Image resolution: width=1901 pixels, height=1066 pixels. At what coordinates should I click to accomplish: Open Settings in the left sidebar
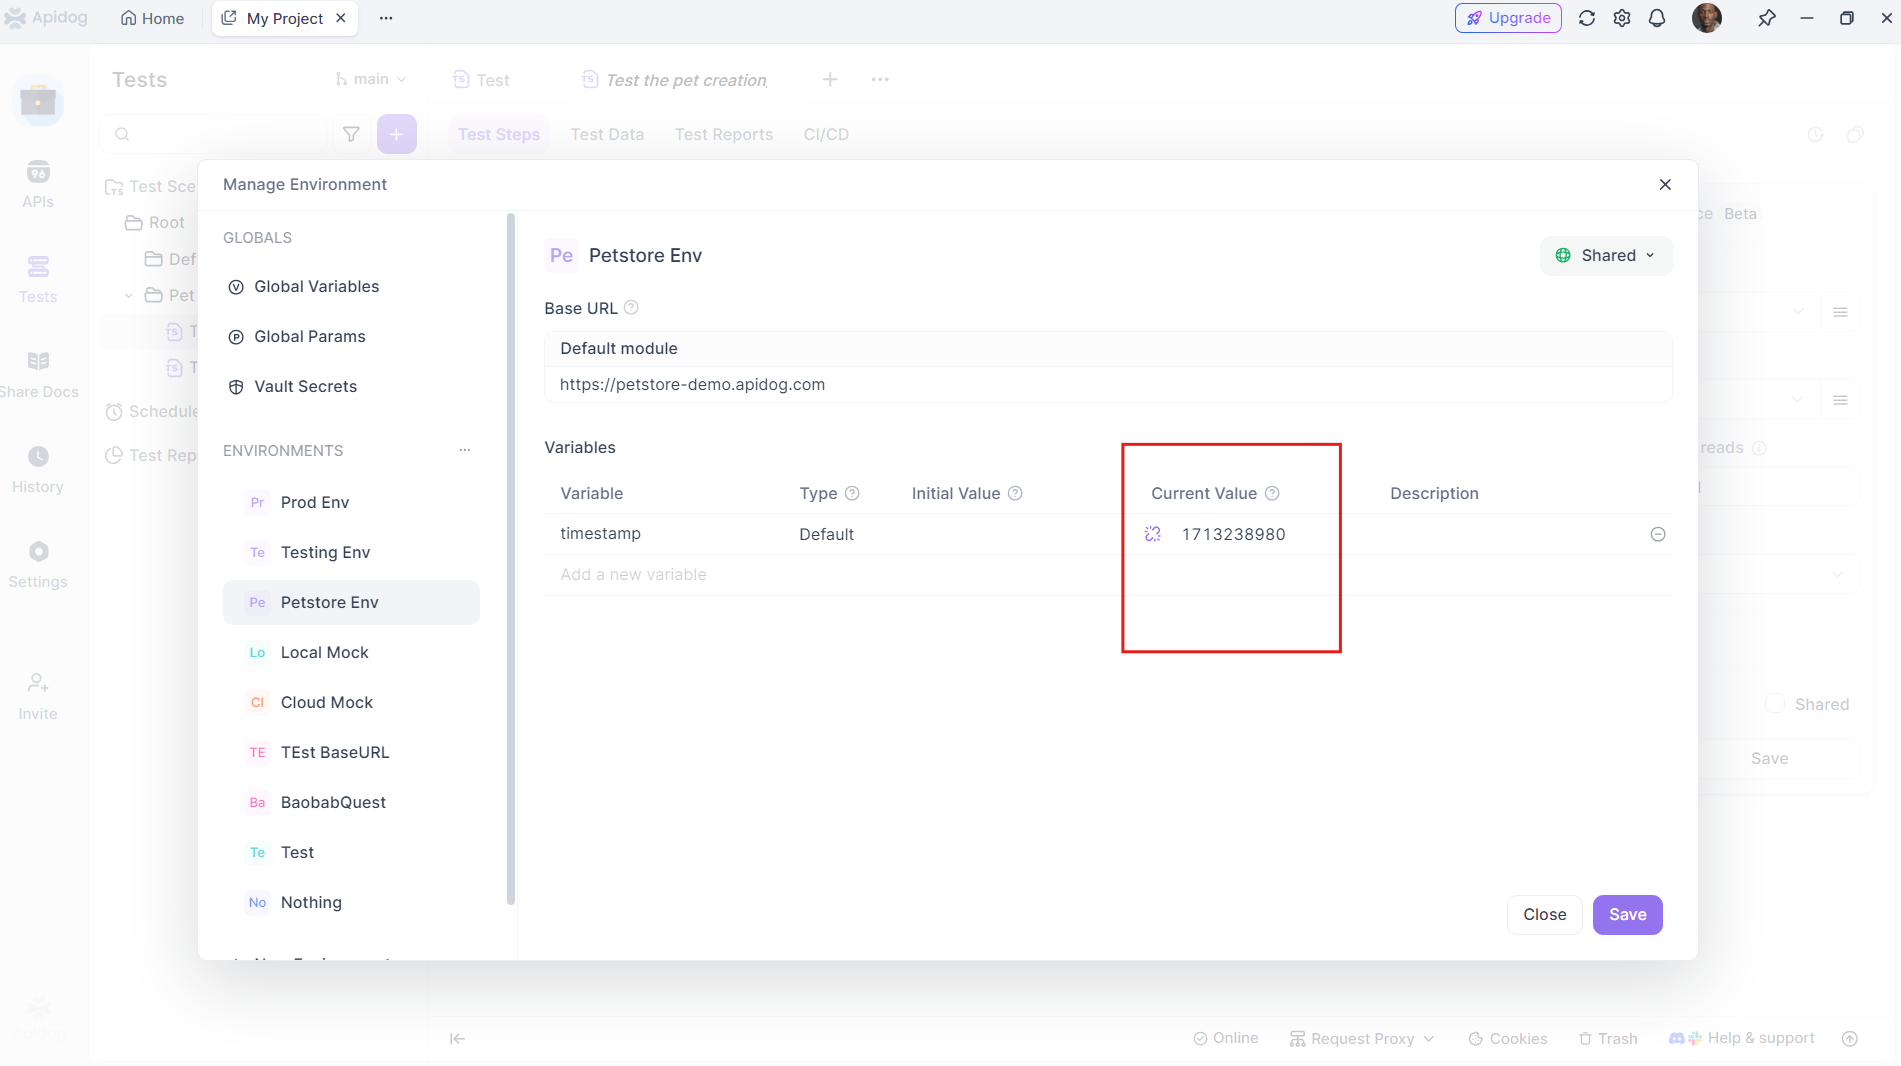tap(38, 565)
